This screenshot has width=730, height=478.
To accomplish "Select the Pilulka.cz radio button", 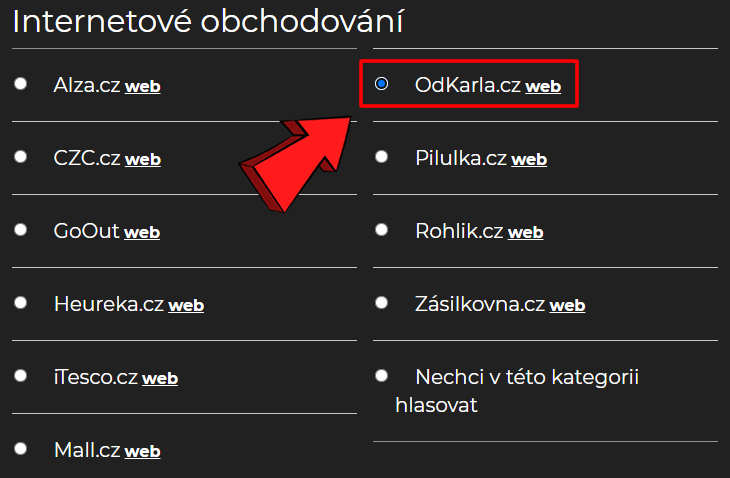I will click(381, 157).
